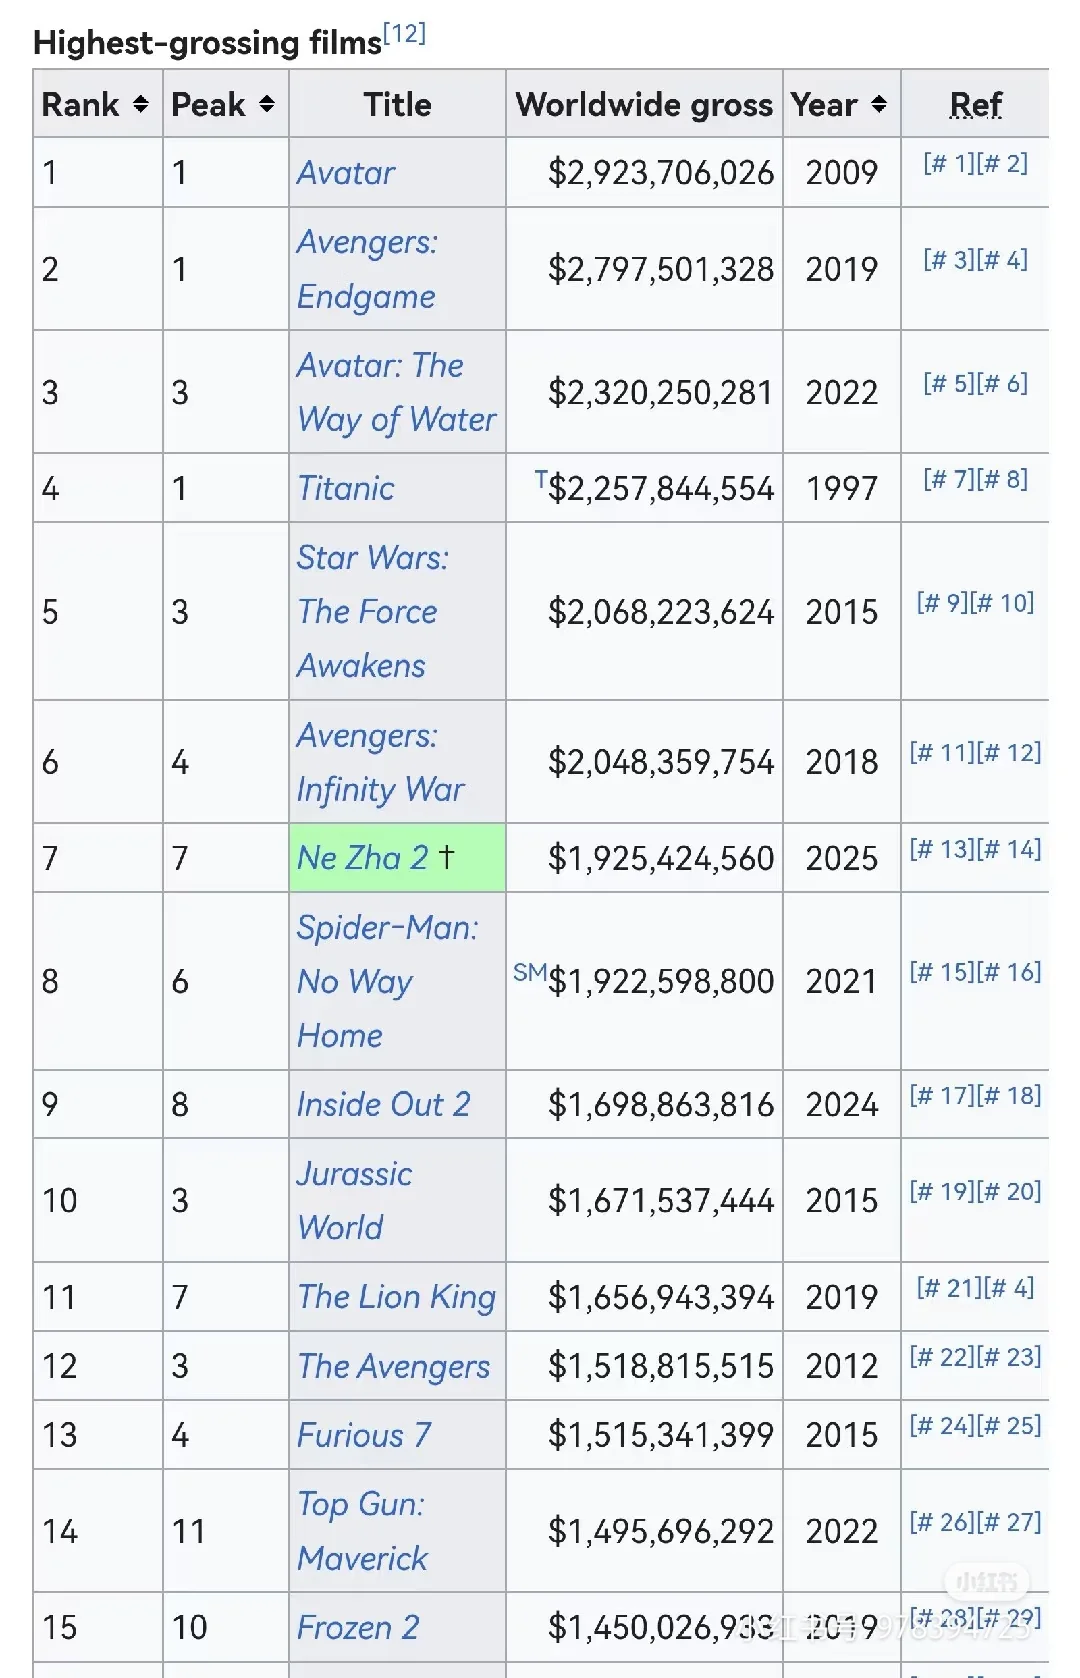The width and height of the screenshot is (1080, 1678).
Task: Sort table by Rank column arrows
Action: point(141,104)
